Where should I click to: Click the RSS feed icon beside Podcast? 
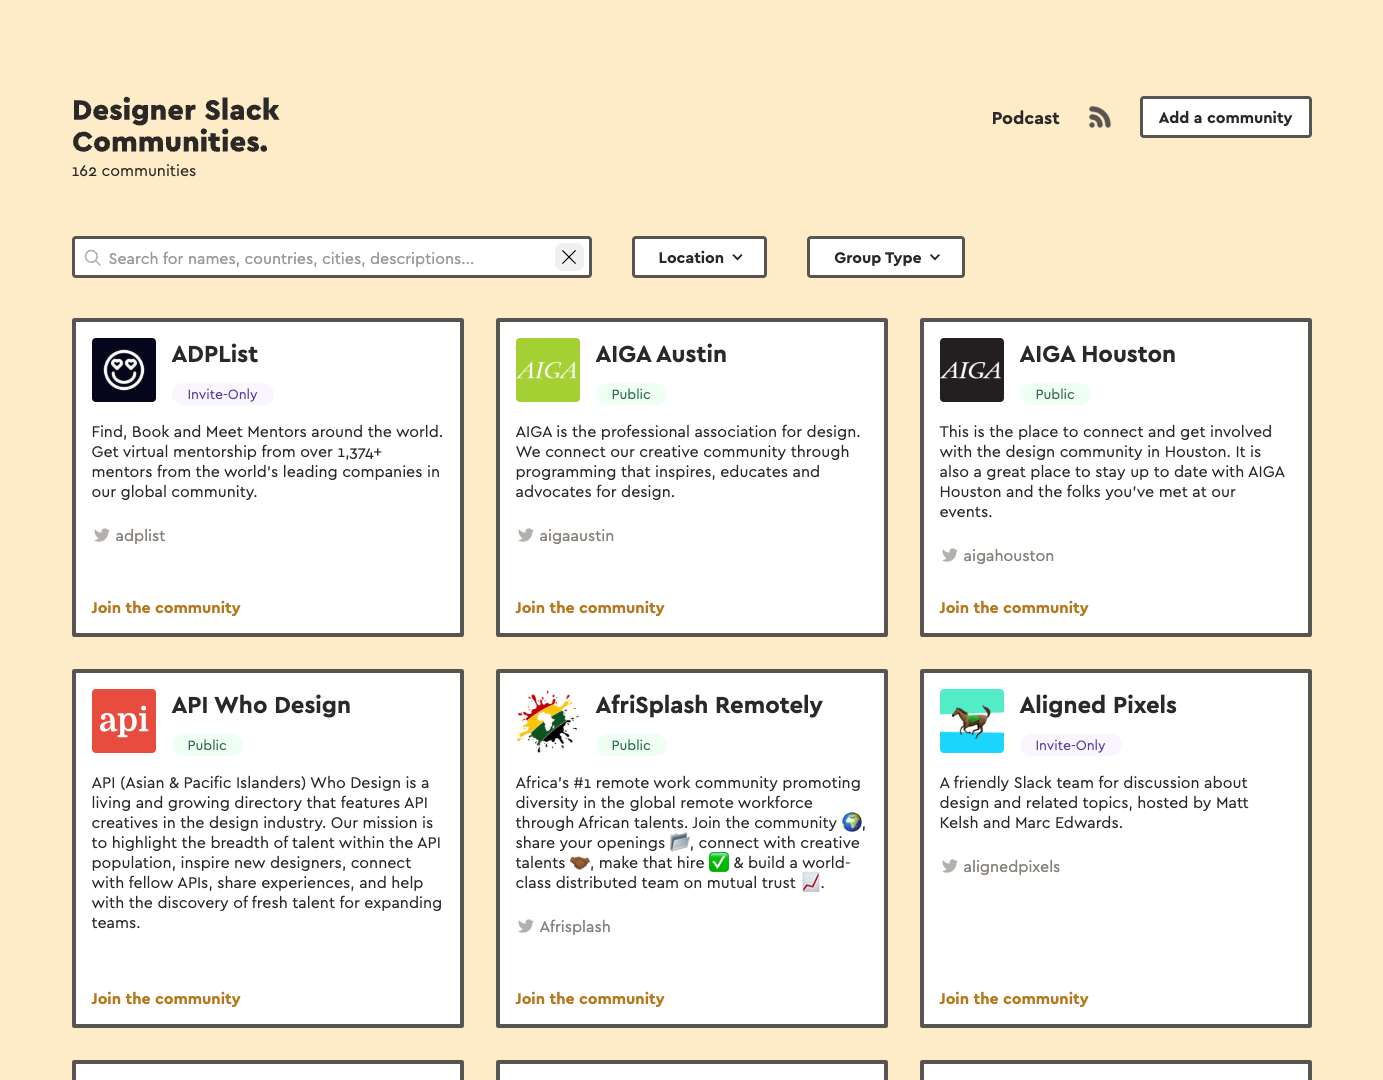pyautogui.click(x=1099, y=117)
